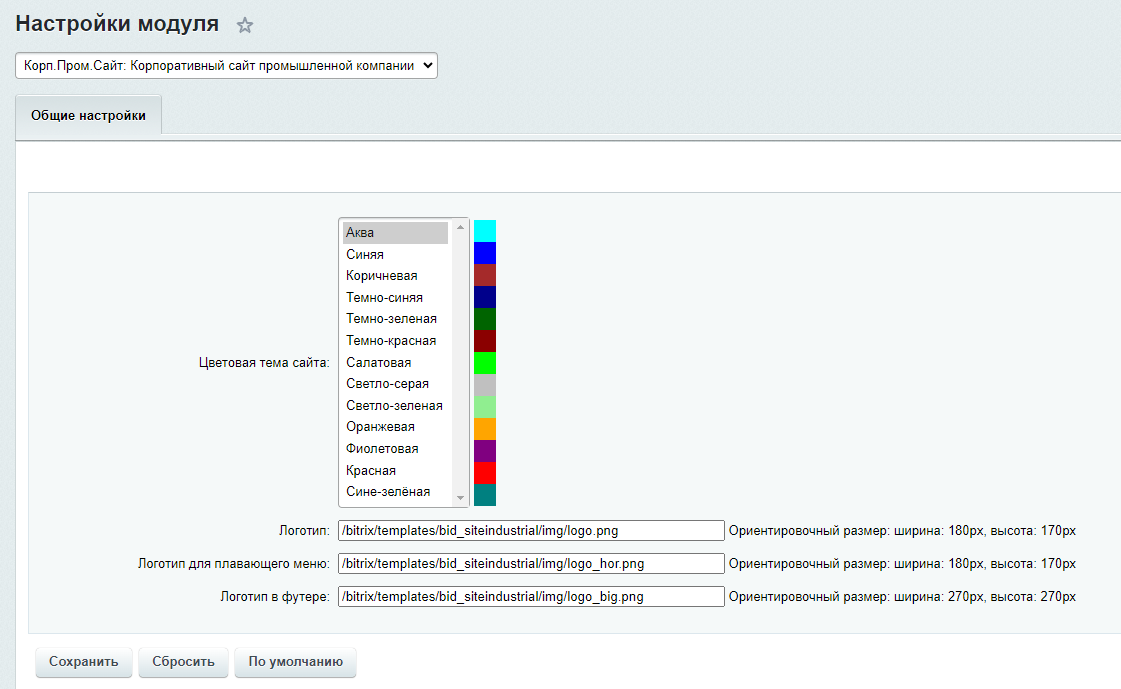This screenshot has width=1121, height=689.
Task: Click the bright green Салатовая swatch
Action: (485, 363)
